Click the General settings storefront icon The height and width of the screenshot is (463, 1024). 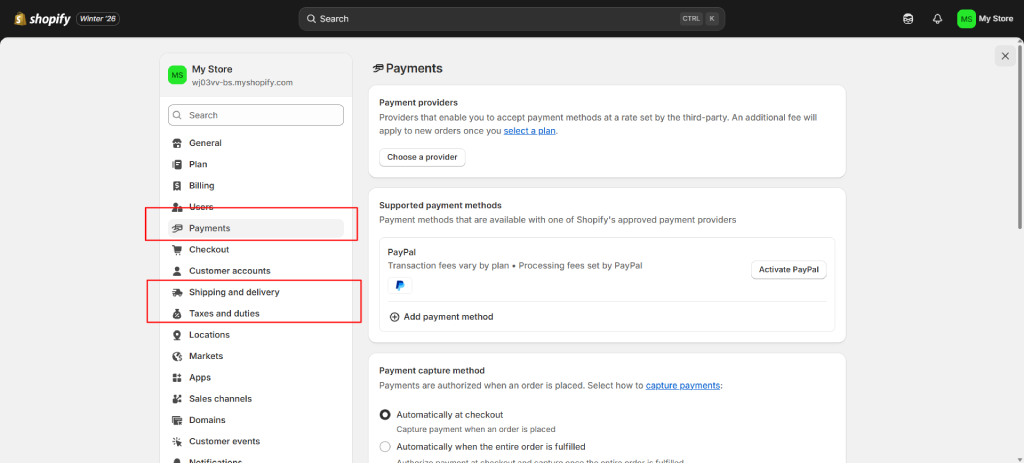click(176, 143)
